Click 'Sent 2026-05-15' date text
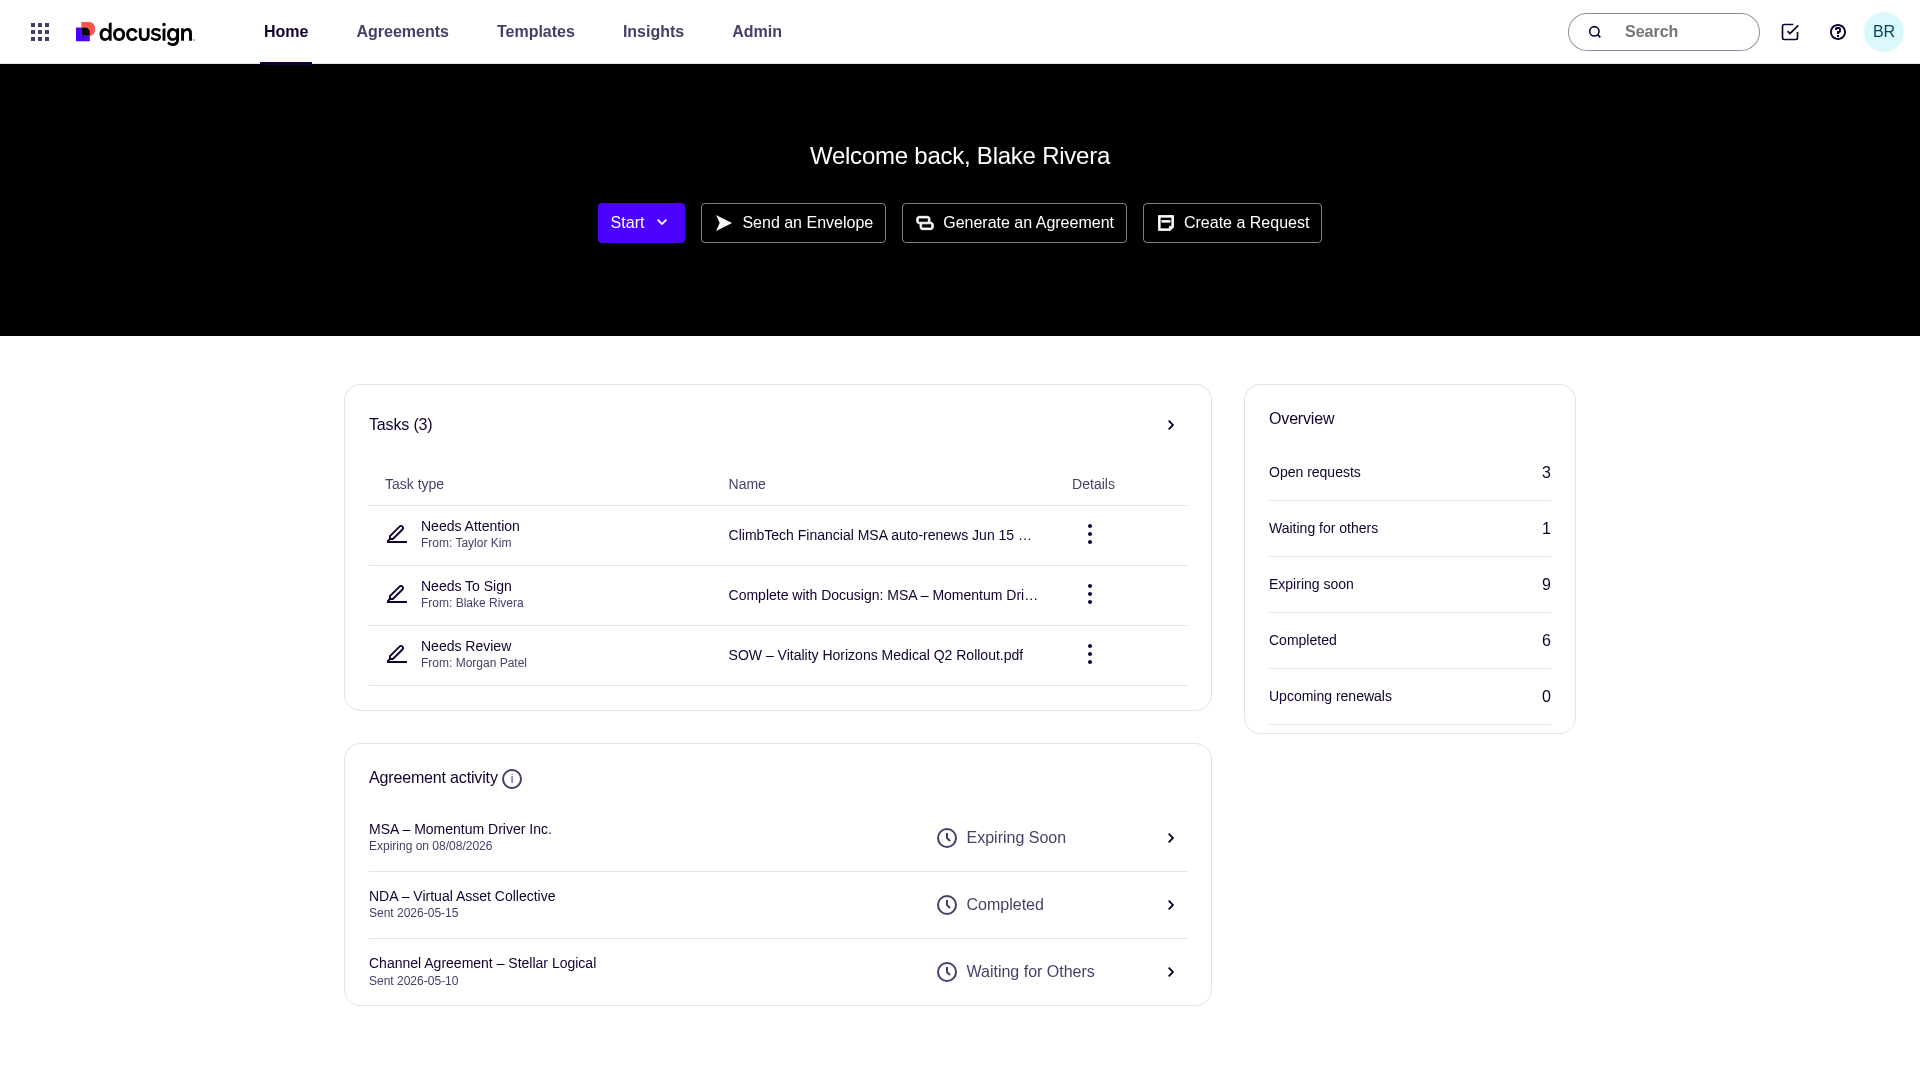The image size is (1920, 1080). (413, 913)
